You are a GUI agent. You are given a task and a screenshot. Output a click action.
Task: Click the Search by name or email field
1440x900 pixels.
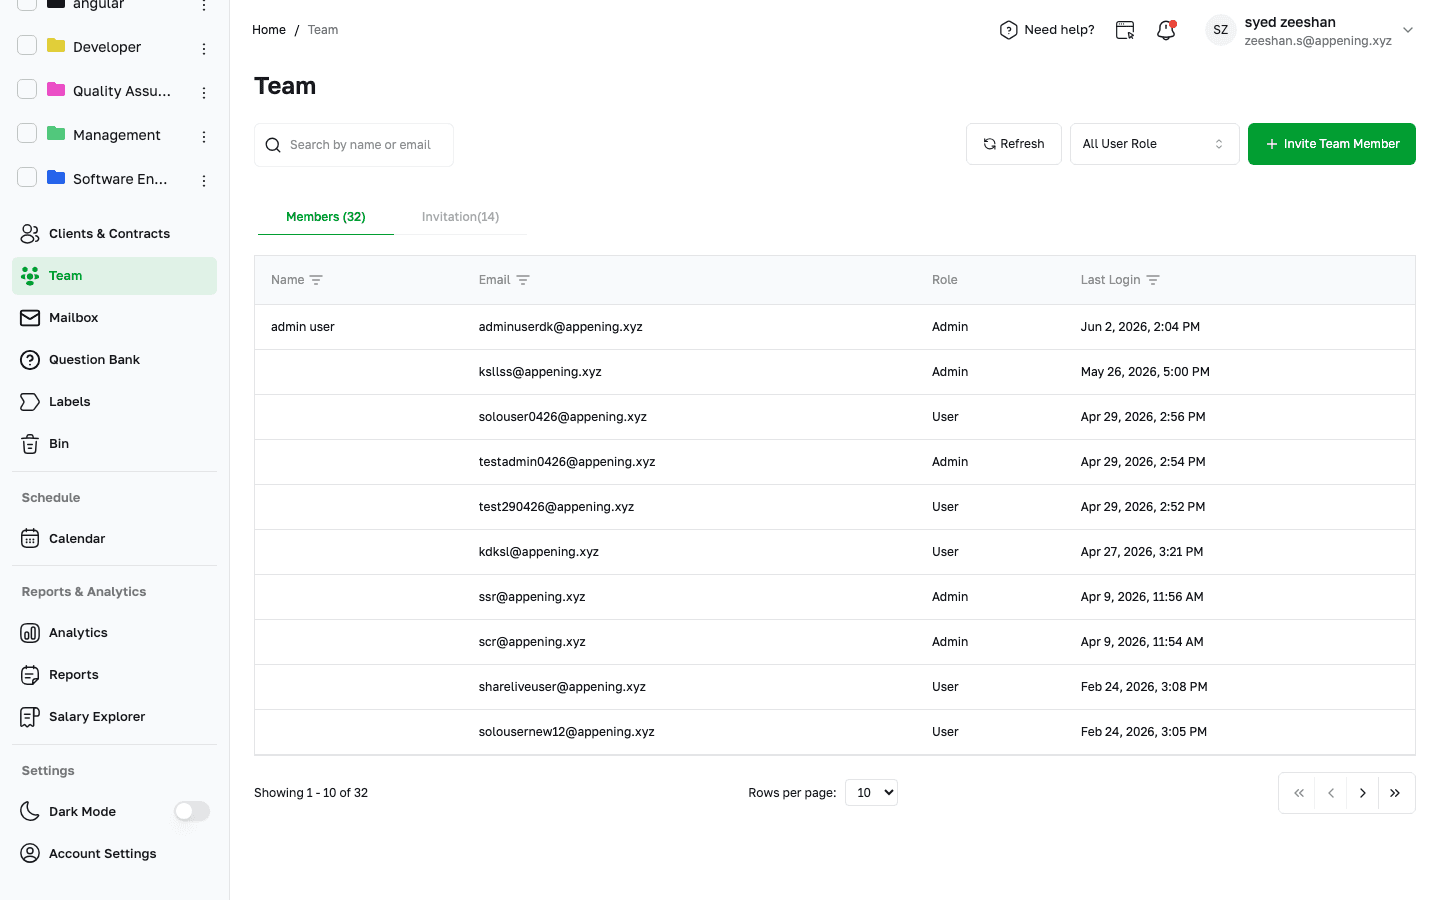[x=354, y=145]
